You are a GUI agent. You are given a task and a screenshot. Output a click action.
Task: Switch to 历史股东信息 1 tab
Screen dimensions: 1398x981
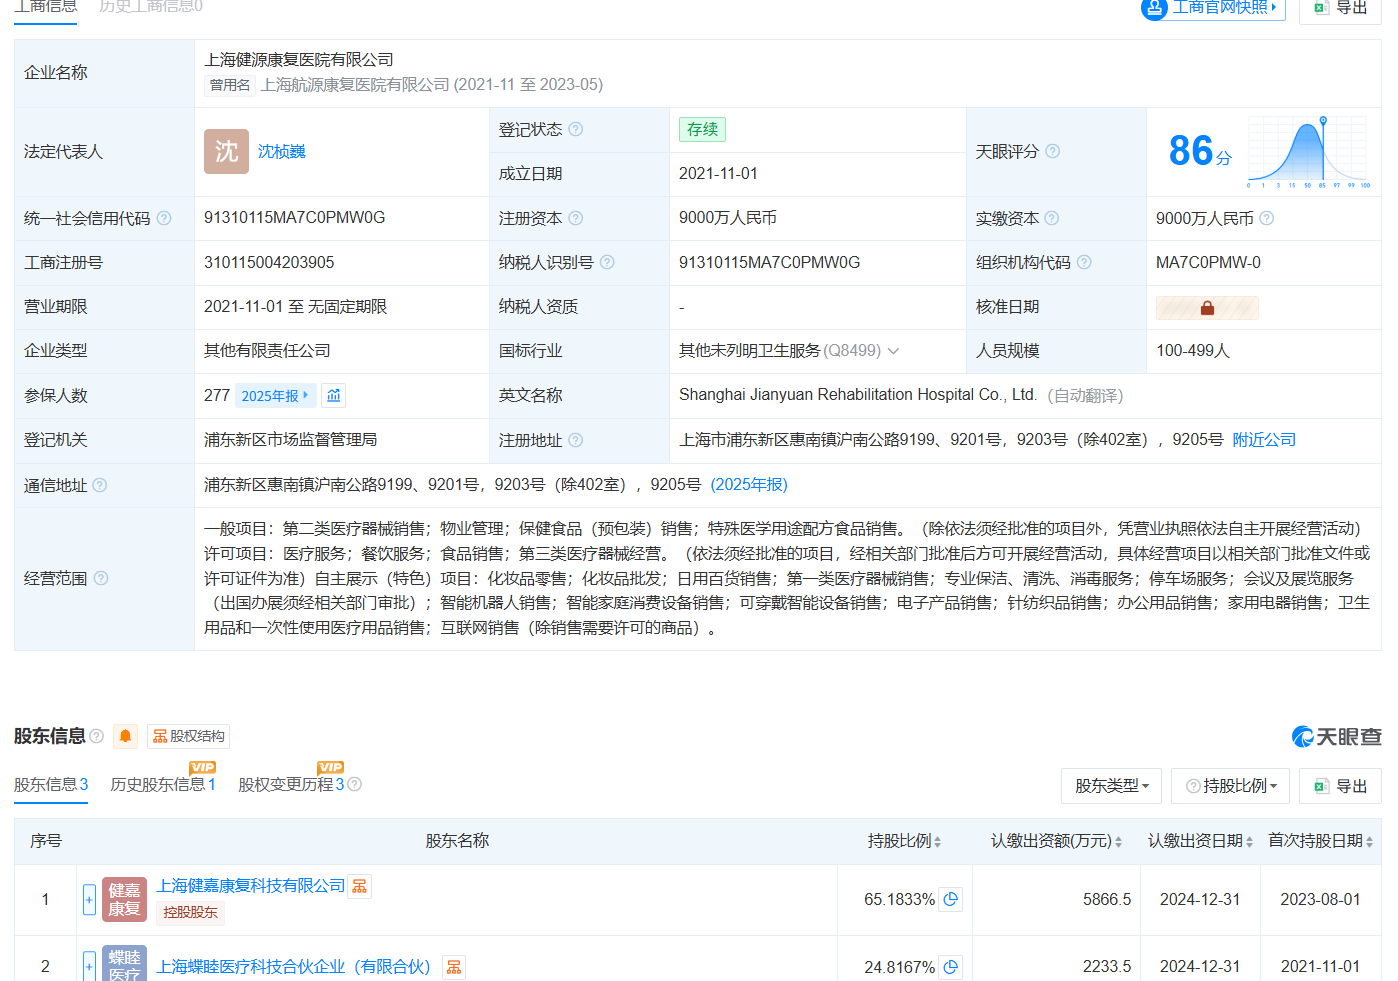coord(163,784)
